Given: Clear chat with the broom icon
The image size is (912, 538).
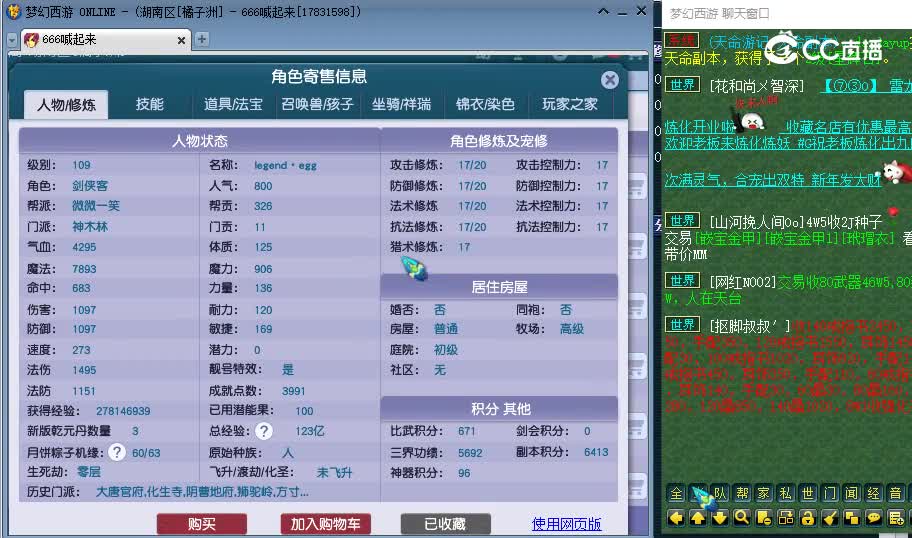Looking at the screenshot, I should click(830, 518).
